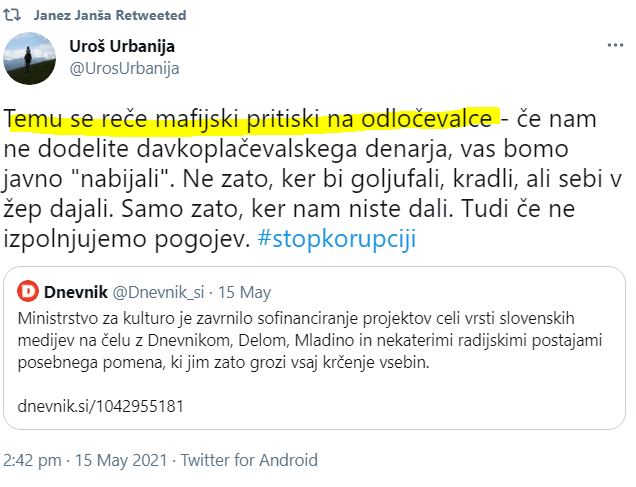Click the red Dnevnik logo icon
This screenshot has height=487, width=636.
(x=30, y=292)
